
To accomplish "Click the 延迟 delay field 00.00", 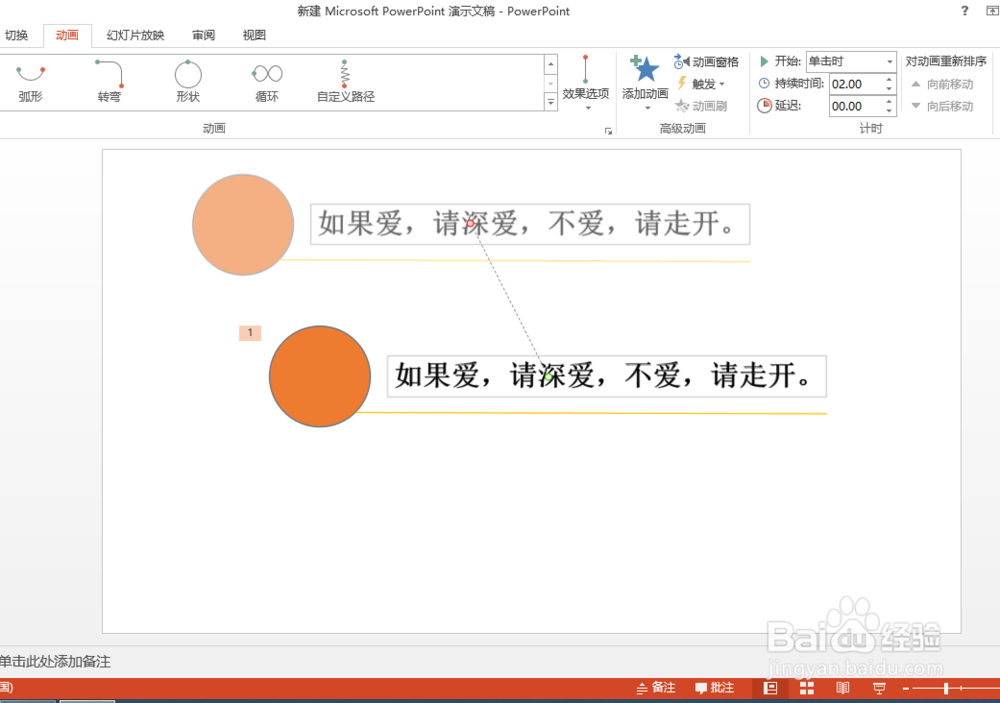I will point(855,106).
